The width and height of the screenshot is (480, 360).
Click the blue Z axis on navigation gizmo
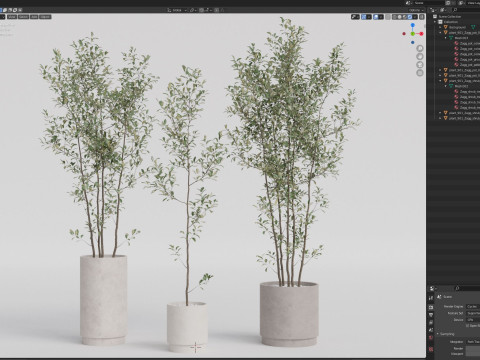413,25
